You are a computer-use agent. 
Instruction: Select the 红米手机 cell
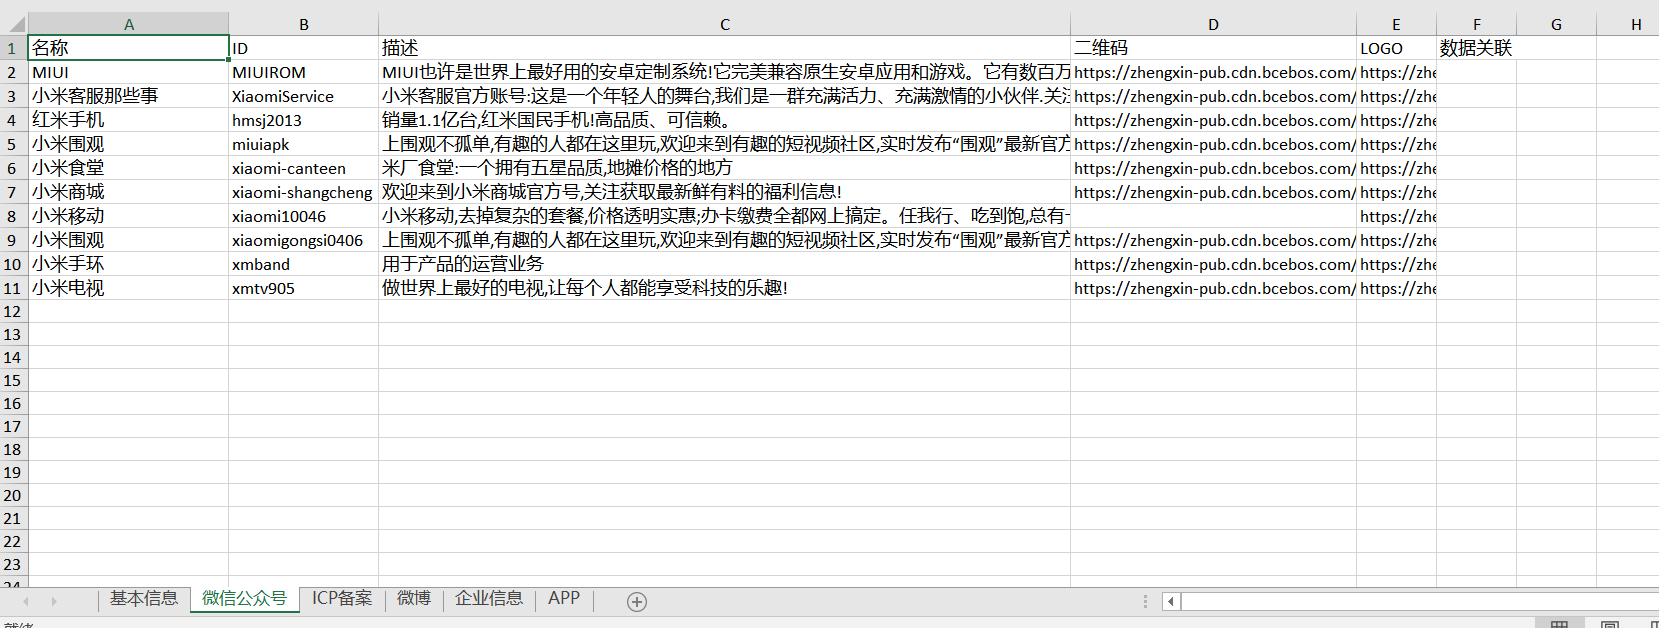[x=129, y=120]
